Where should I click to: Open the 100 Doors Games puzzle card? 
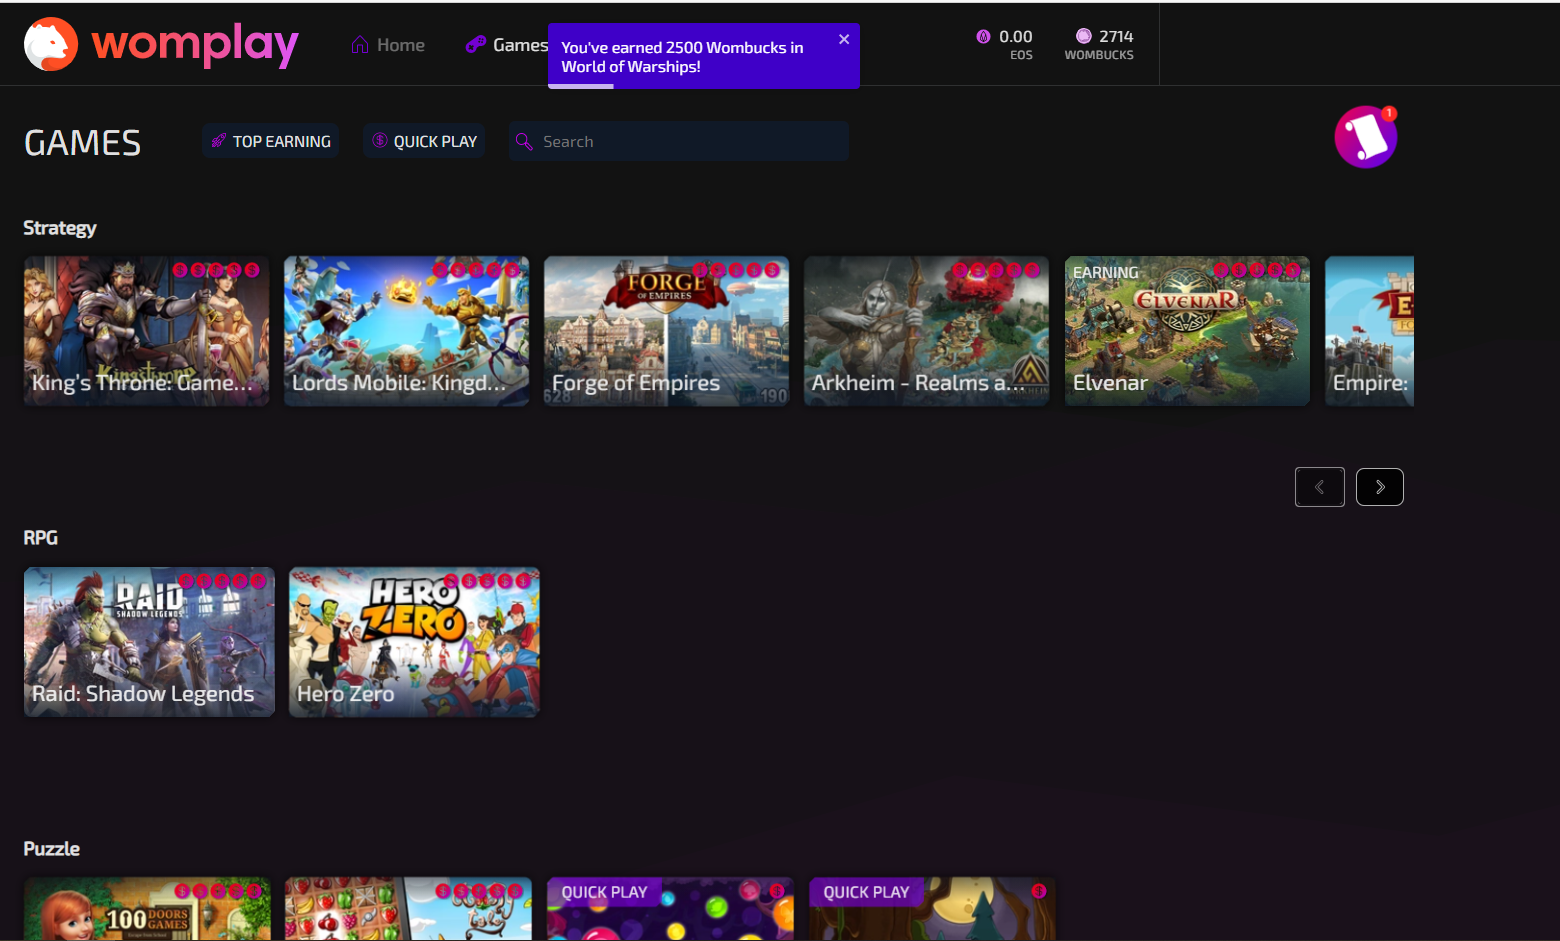[147, 909]
